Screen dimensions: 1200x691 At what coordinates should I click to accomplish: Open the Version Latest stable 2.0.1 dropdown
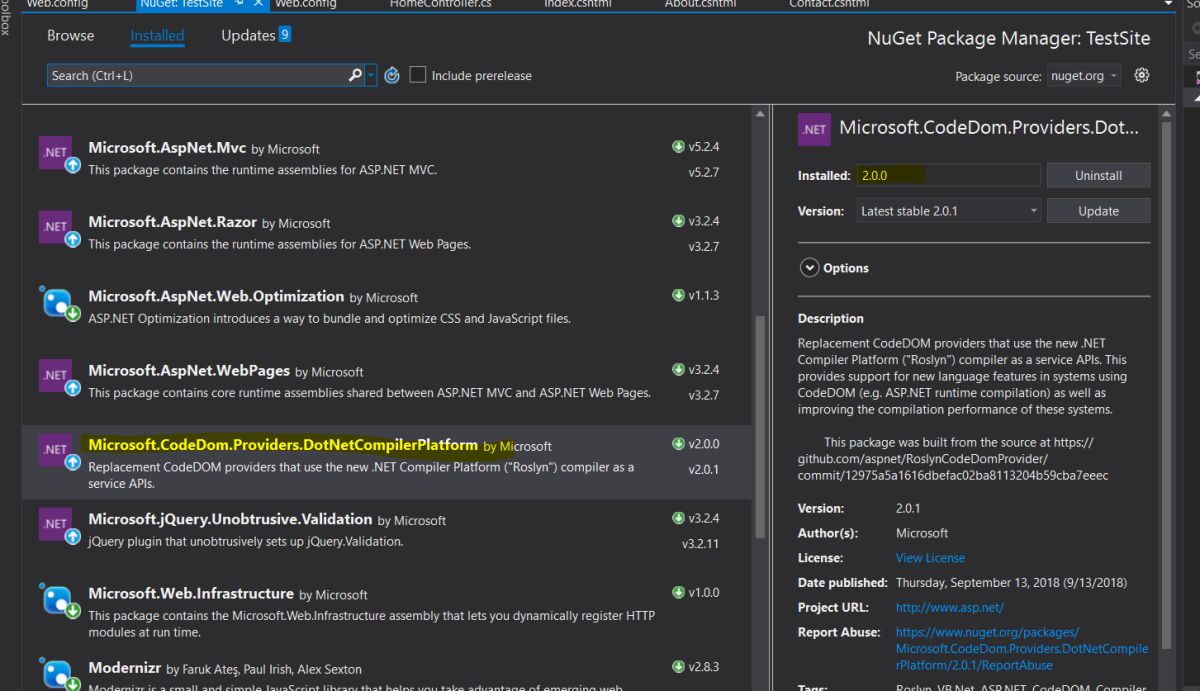point(948,211)
